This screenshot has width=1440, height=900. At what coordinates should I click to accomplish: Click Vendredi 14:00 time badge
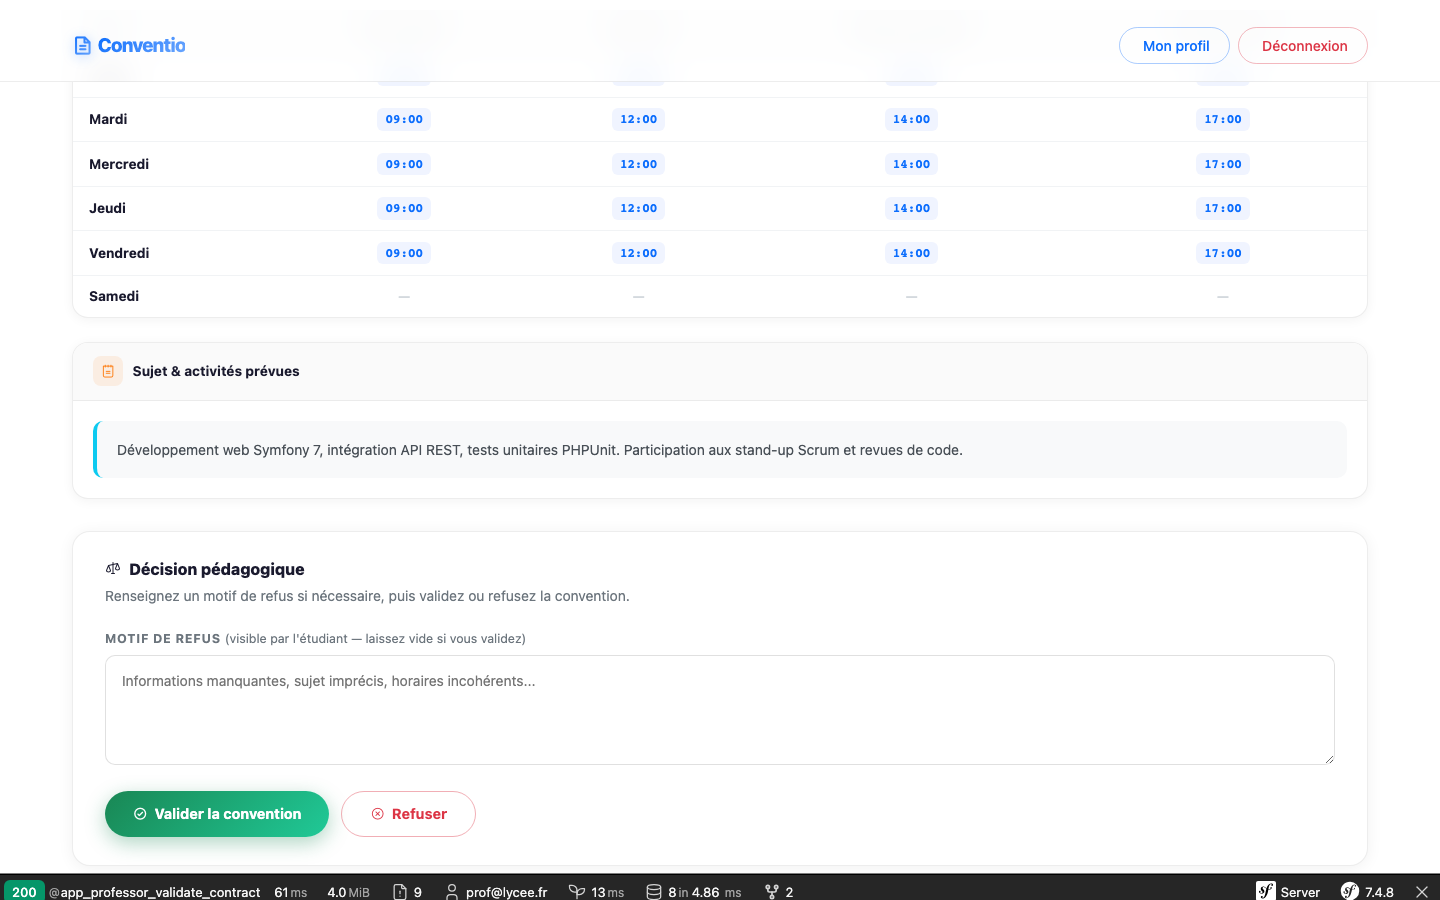(x=911, y=253)
